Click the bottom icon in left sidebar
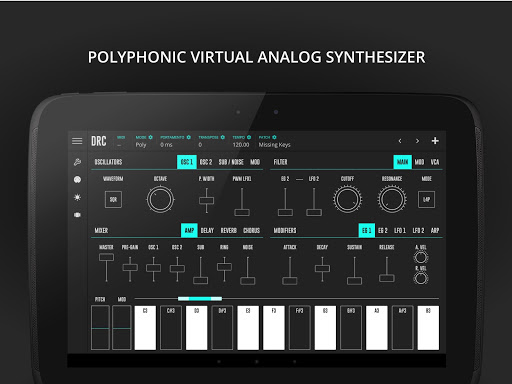This screenshot has height=384, width=512. [x=77, y=215]
